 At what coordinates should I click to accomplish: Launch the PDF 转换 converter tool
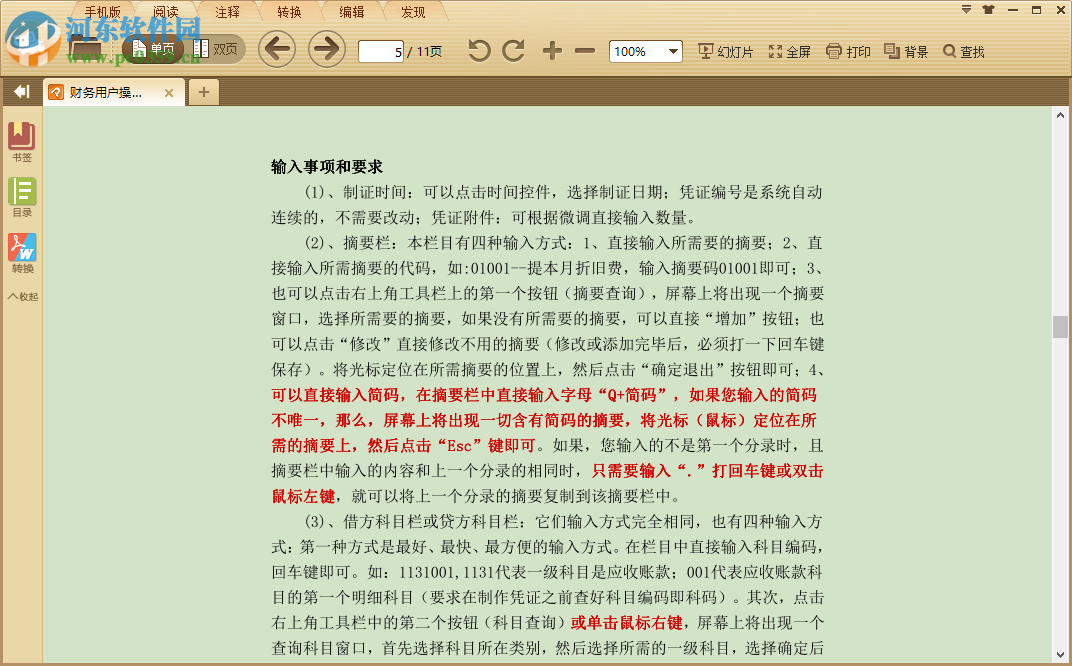[22, 250]
